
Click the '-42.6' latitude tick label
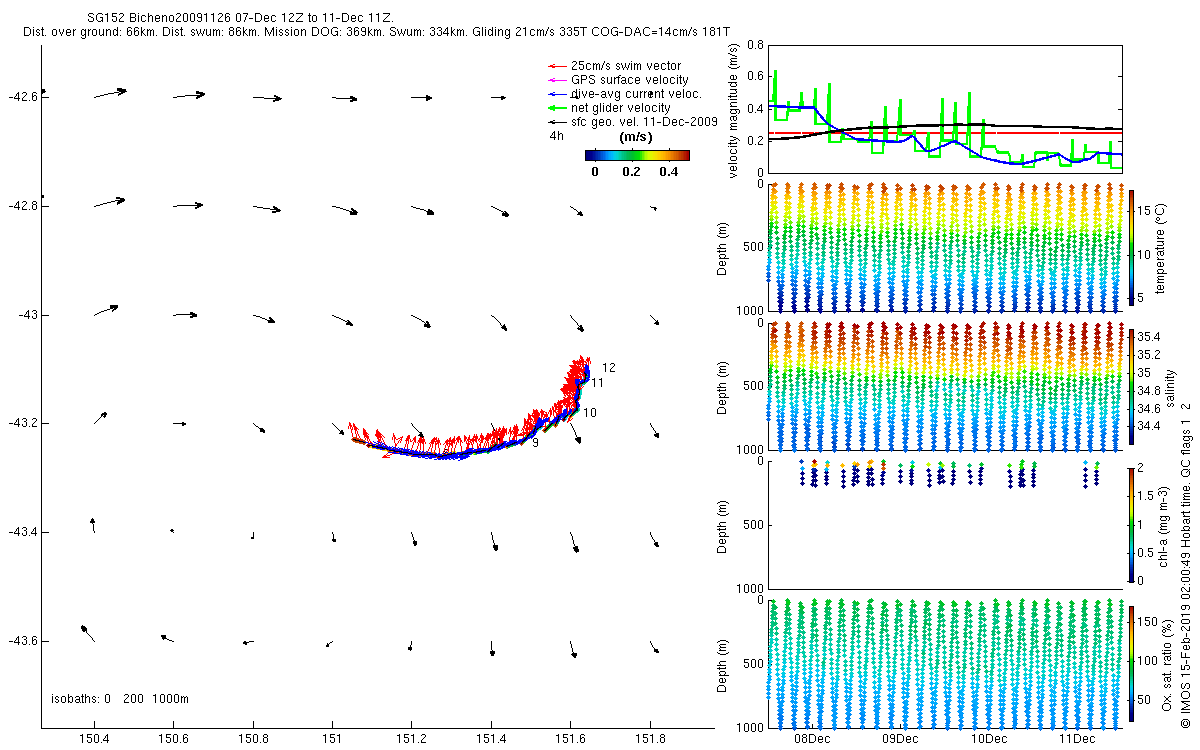(x=22, y=97)
